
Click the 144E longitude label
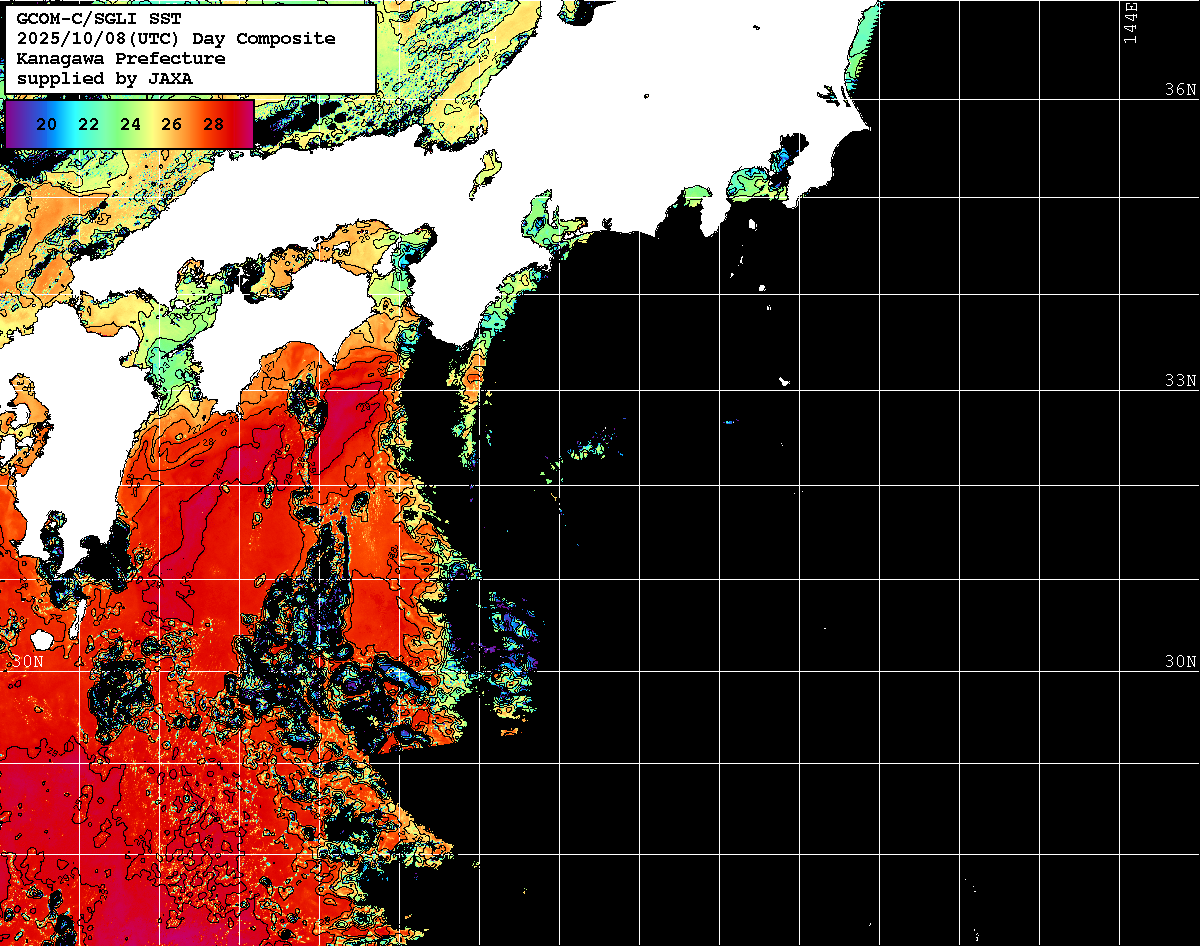[x=1131, y=22]
